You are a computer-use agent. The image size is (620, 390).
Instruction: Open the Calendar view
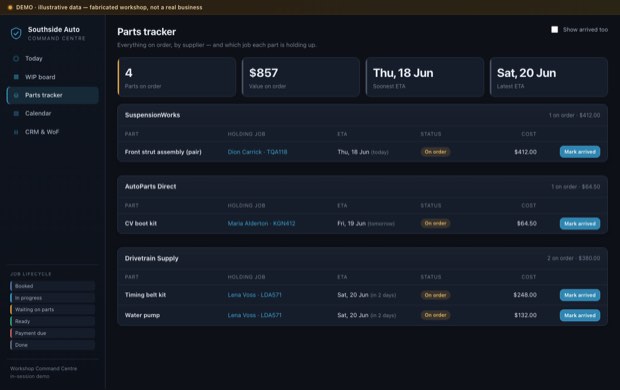[53, 114]
